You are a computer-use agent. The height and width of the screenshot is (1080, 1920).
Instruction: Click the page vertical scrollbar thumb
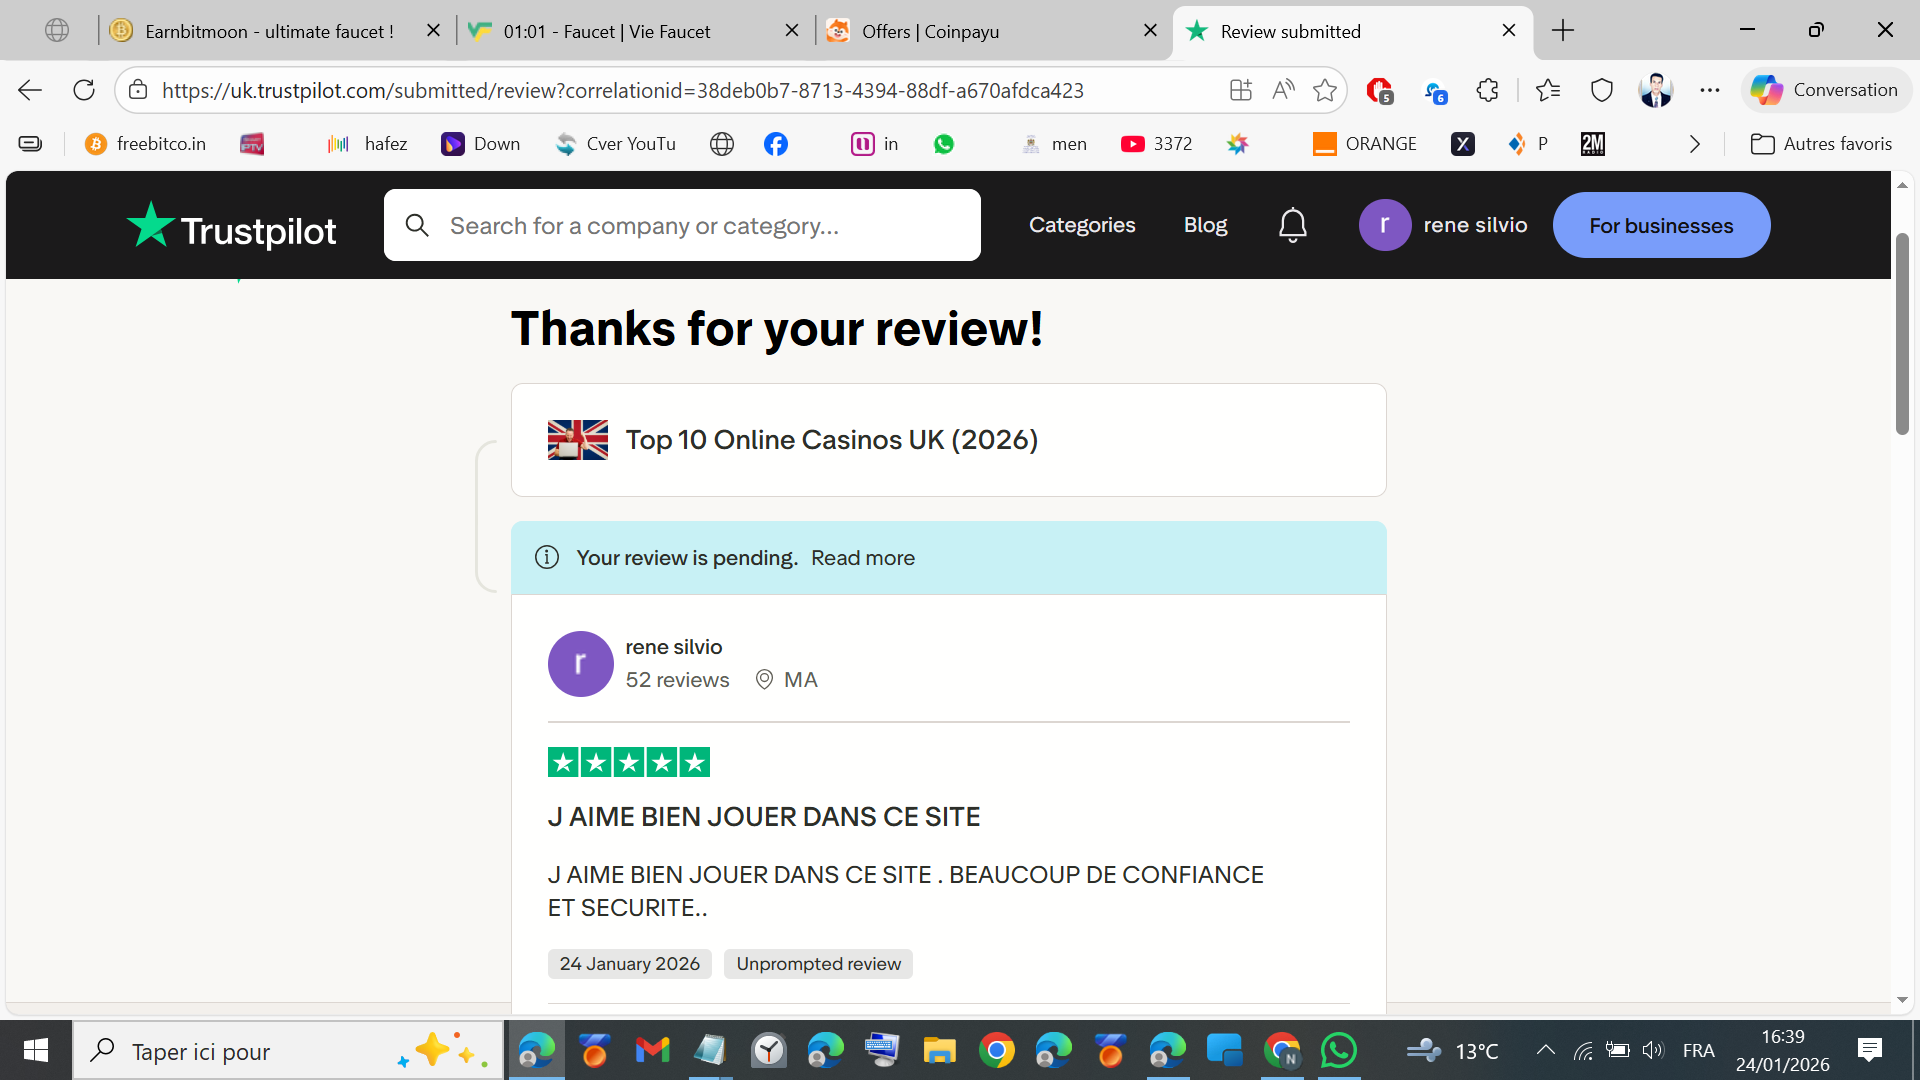point(1902,334)
